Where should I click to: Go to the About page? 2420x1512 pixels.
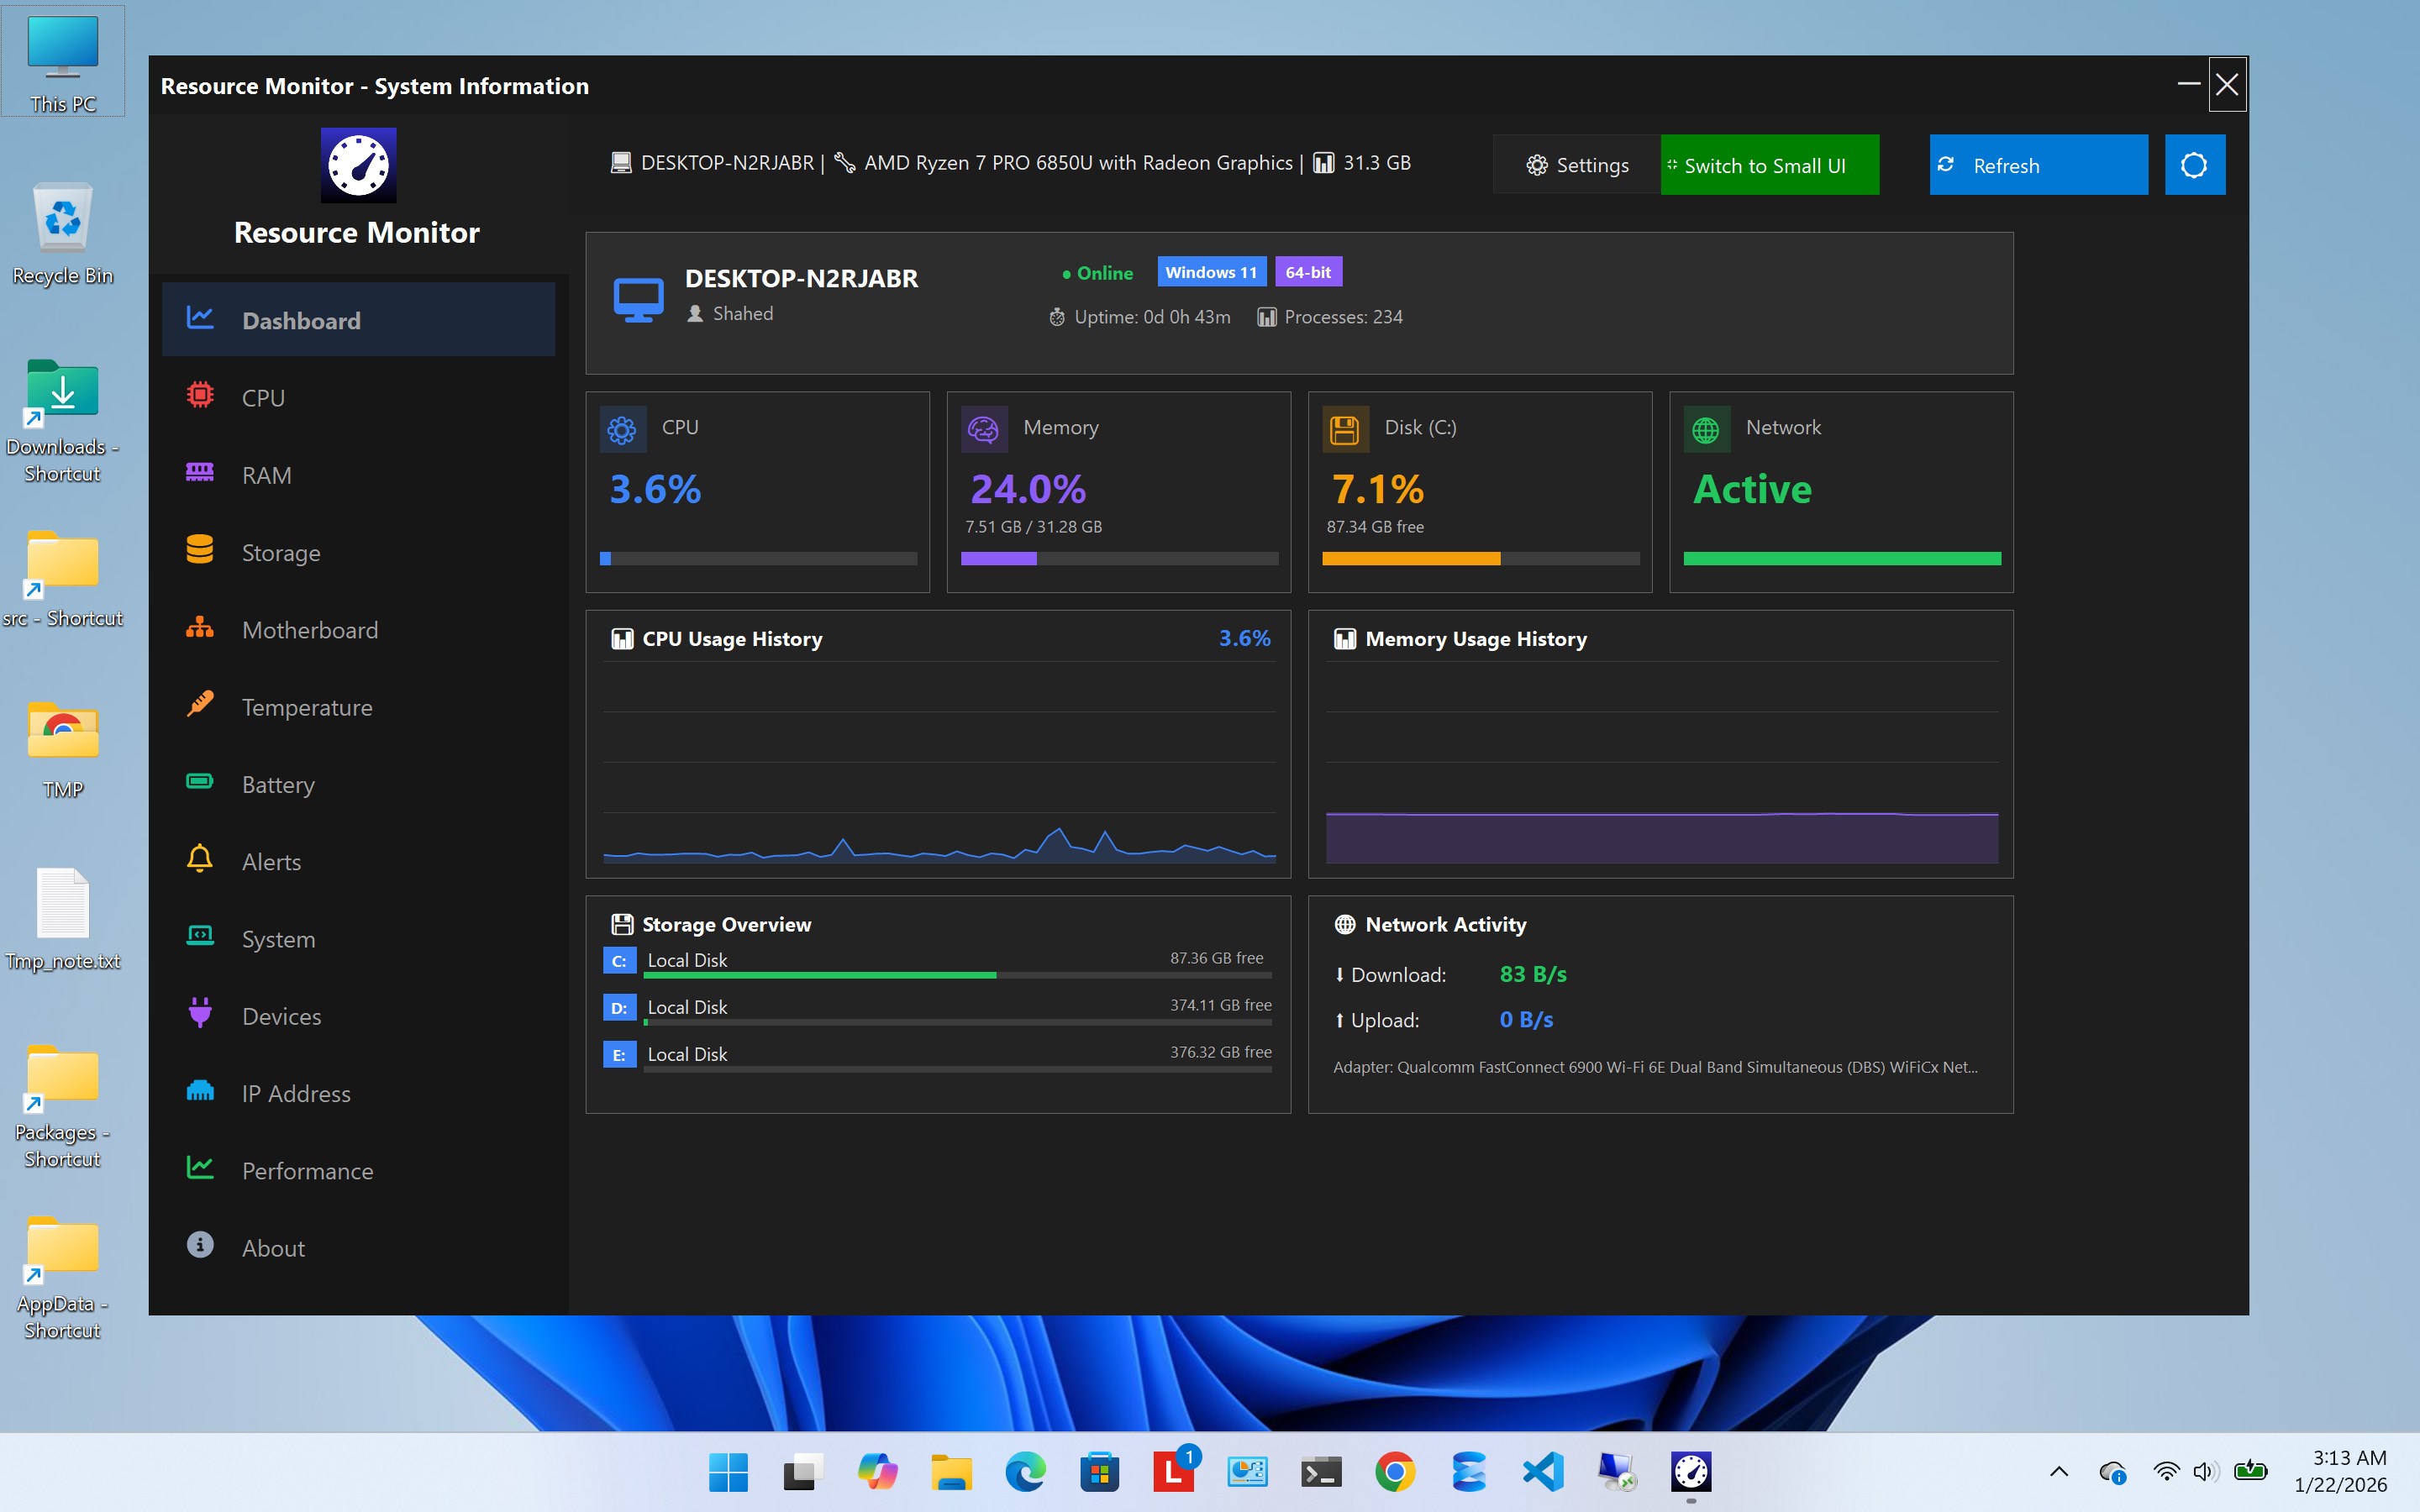(273, 1248)
